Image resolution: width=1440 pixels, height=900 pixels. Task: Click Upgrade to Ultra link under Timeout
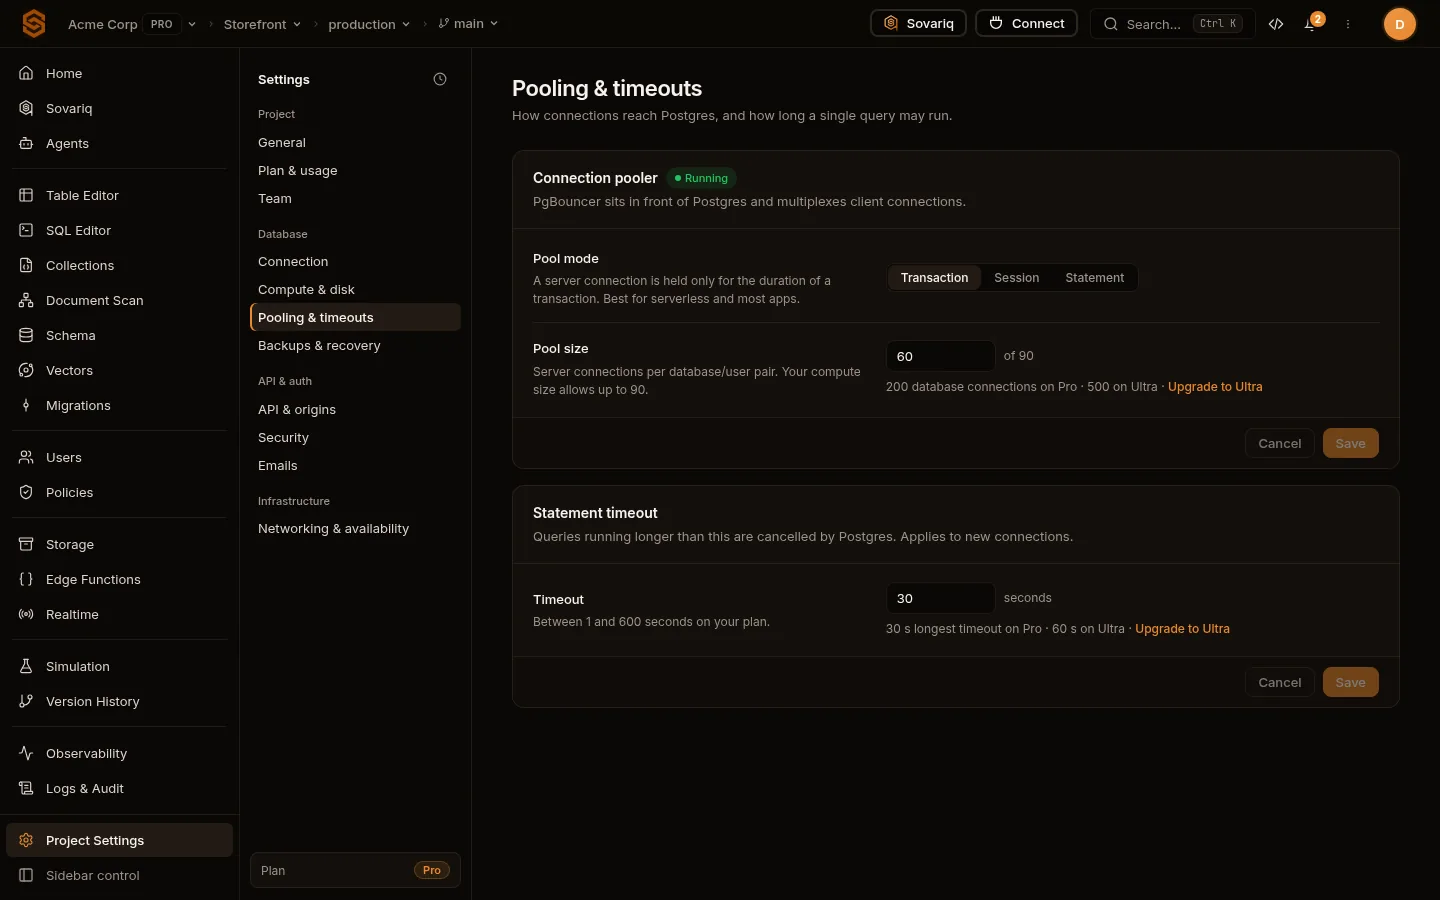pos(1182,629)
